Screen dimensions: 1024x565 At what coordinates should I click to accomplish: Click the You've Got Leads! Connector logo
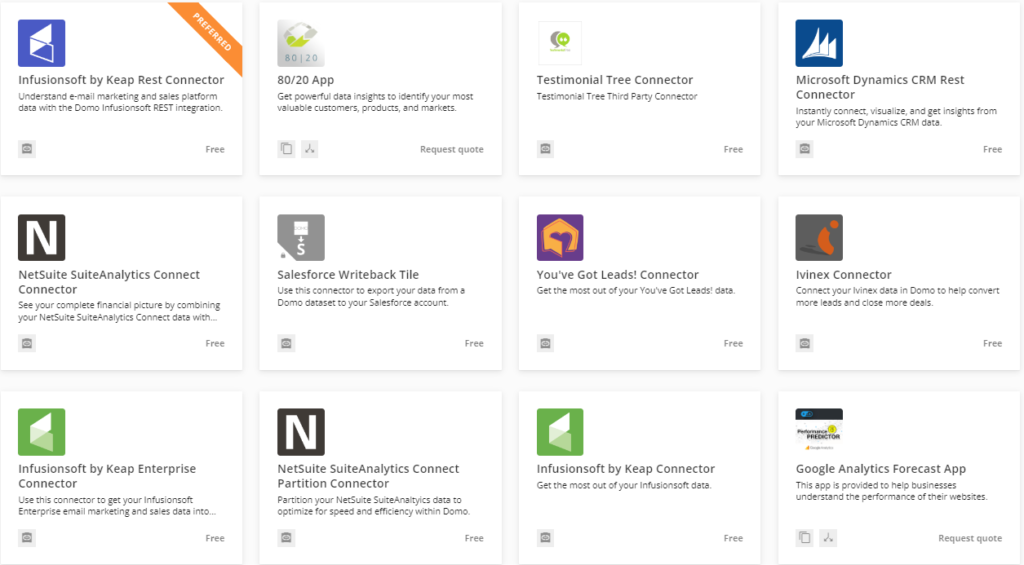click(x=560, y=238)
